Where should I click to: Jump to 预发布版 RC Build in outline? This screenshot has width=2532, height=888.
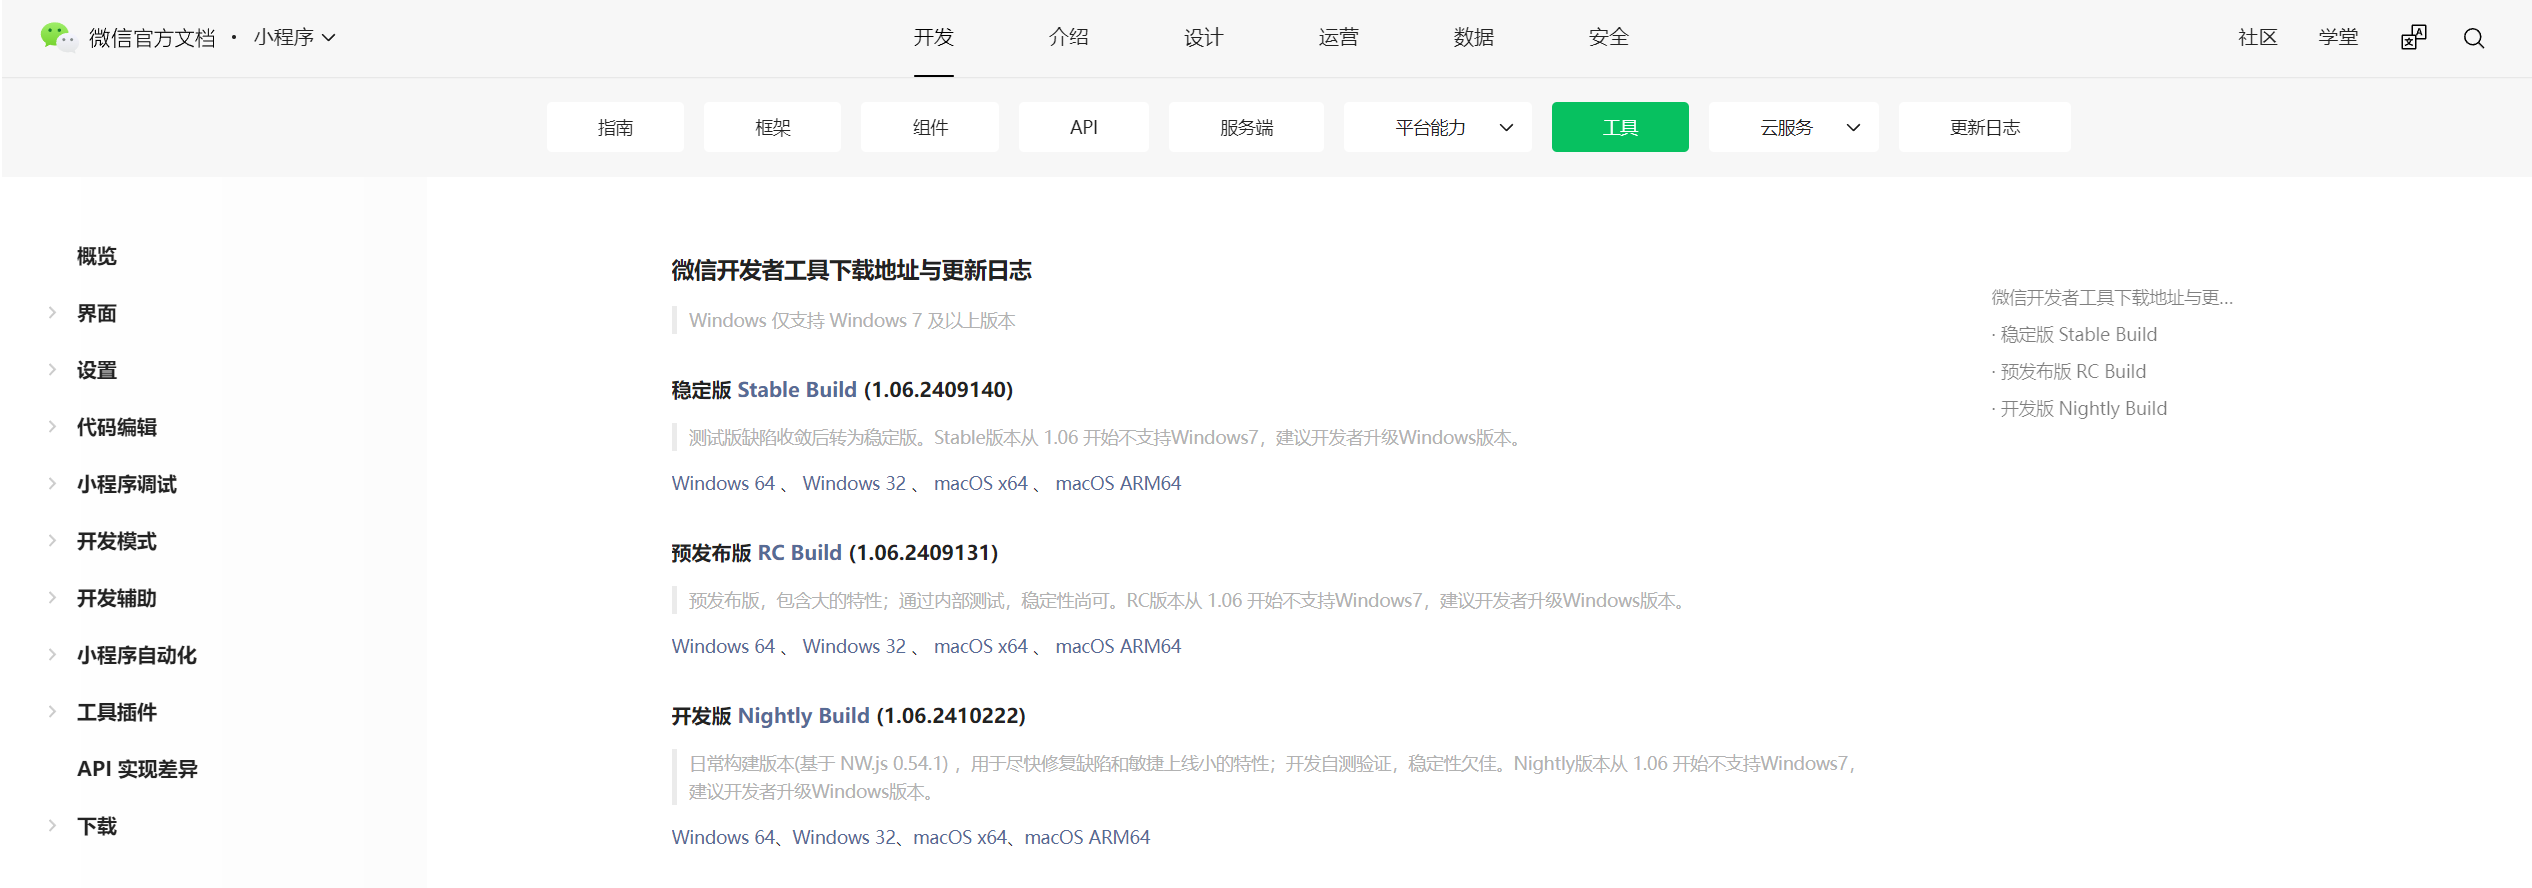tap(2073, 371)
